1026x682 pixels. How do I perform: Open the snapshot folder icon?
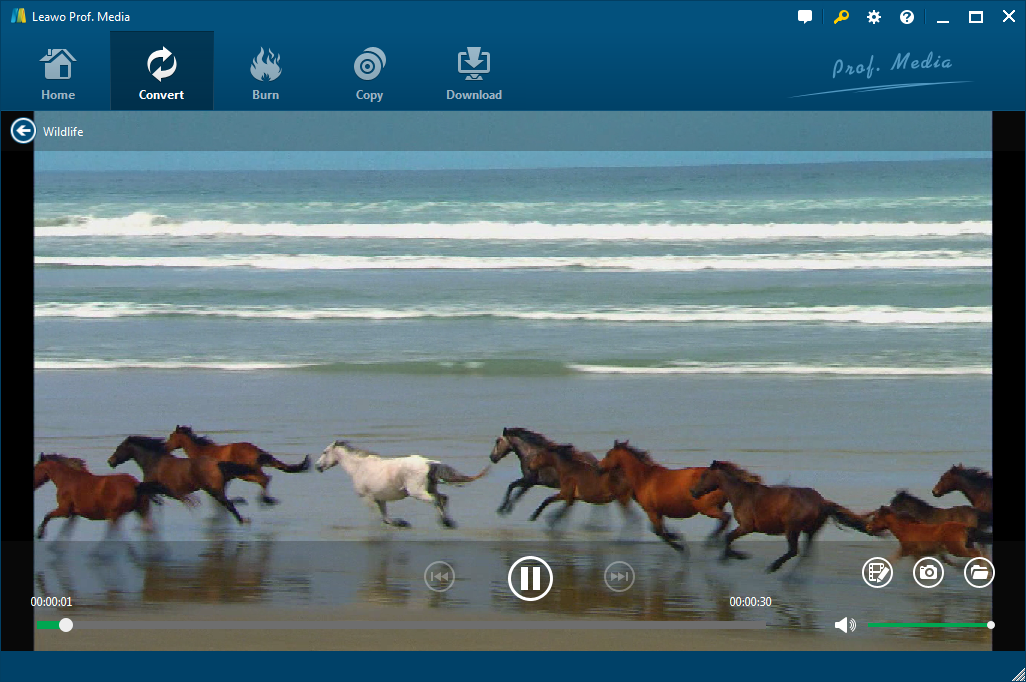[979, 573]
